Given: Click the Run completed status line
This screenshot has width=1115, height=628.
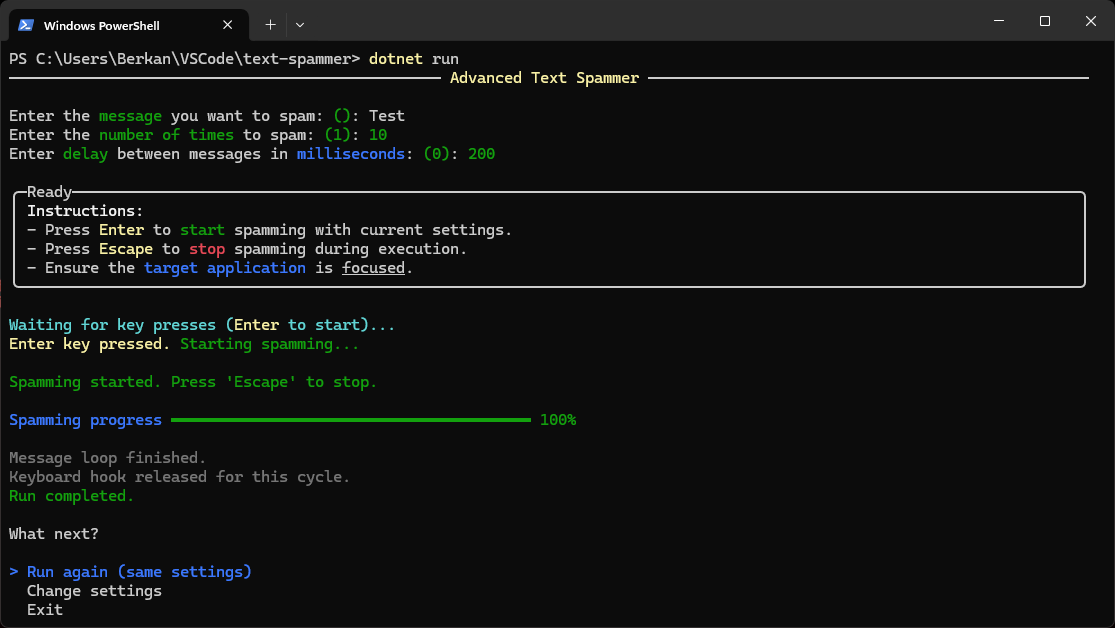Looking at the screenshot, I should [70, 495].
